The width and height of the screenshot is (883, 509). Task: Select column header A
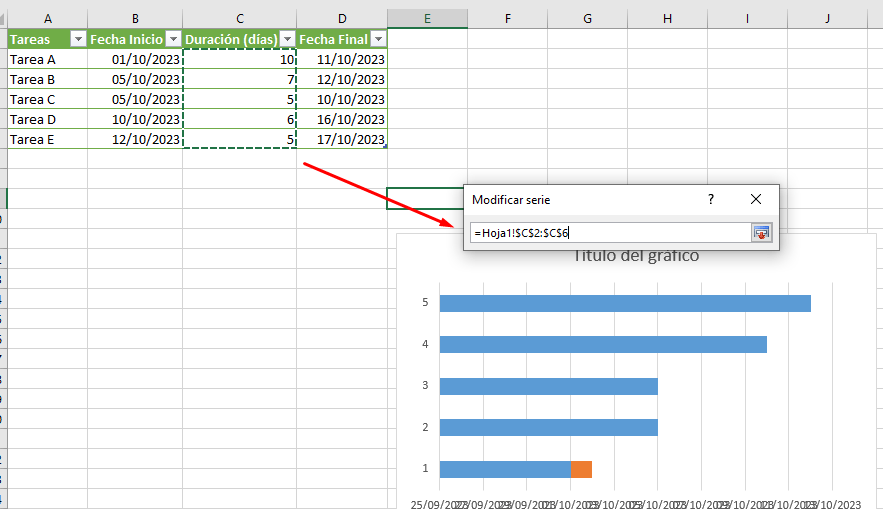48,18
